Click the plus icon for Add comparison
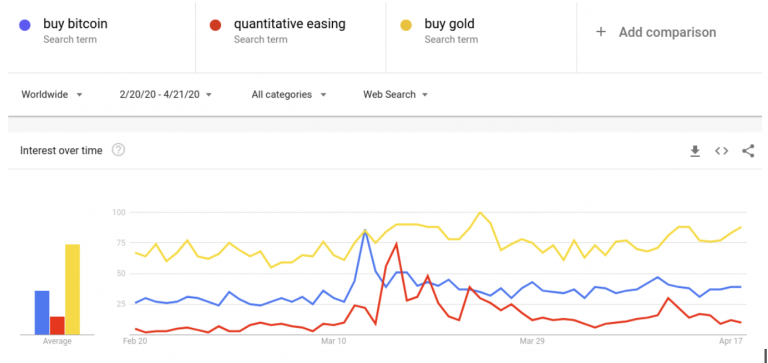 pos(600,32)
